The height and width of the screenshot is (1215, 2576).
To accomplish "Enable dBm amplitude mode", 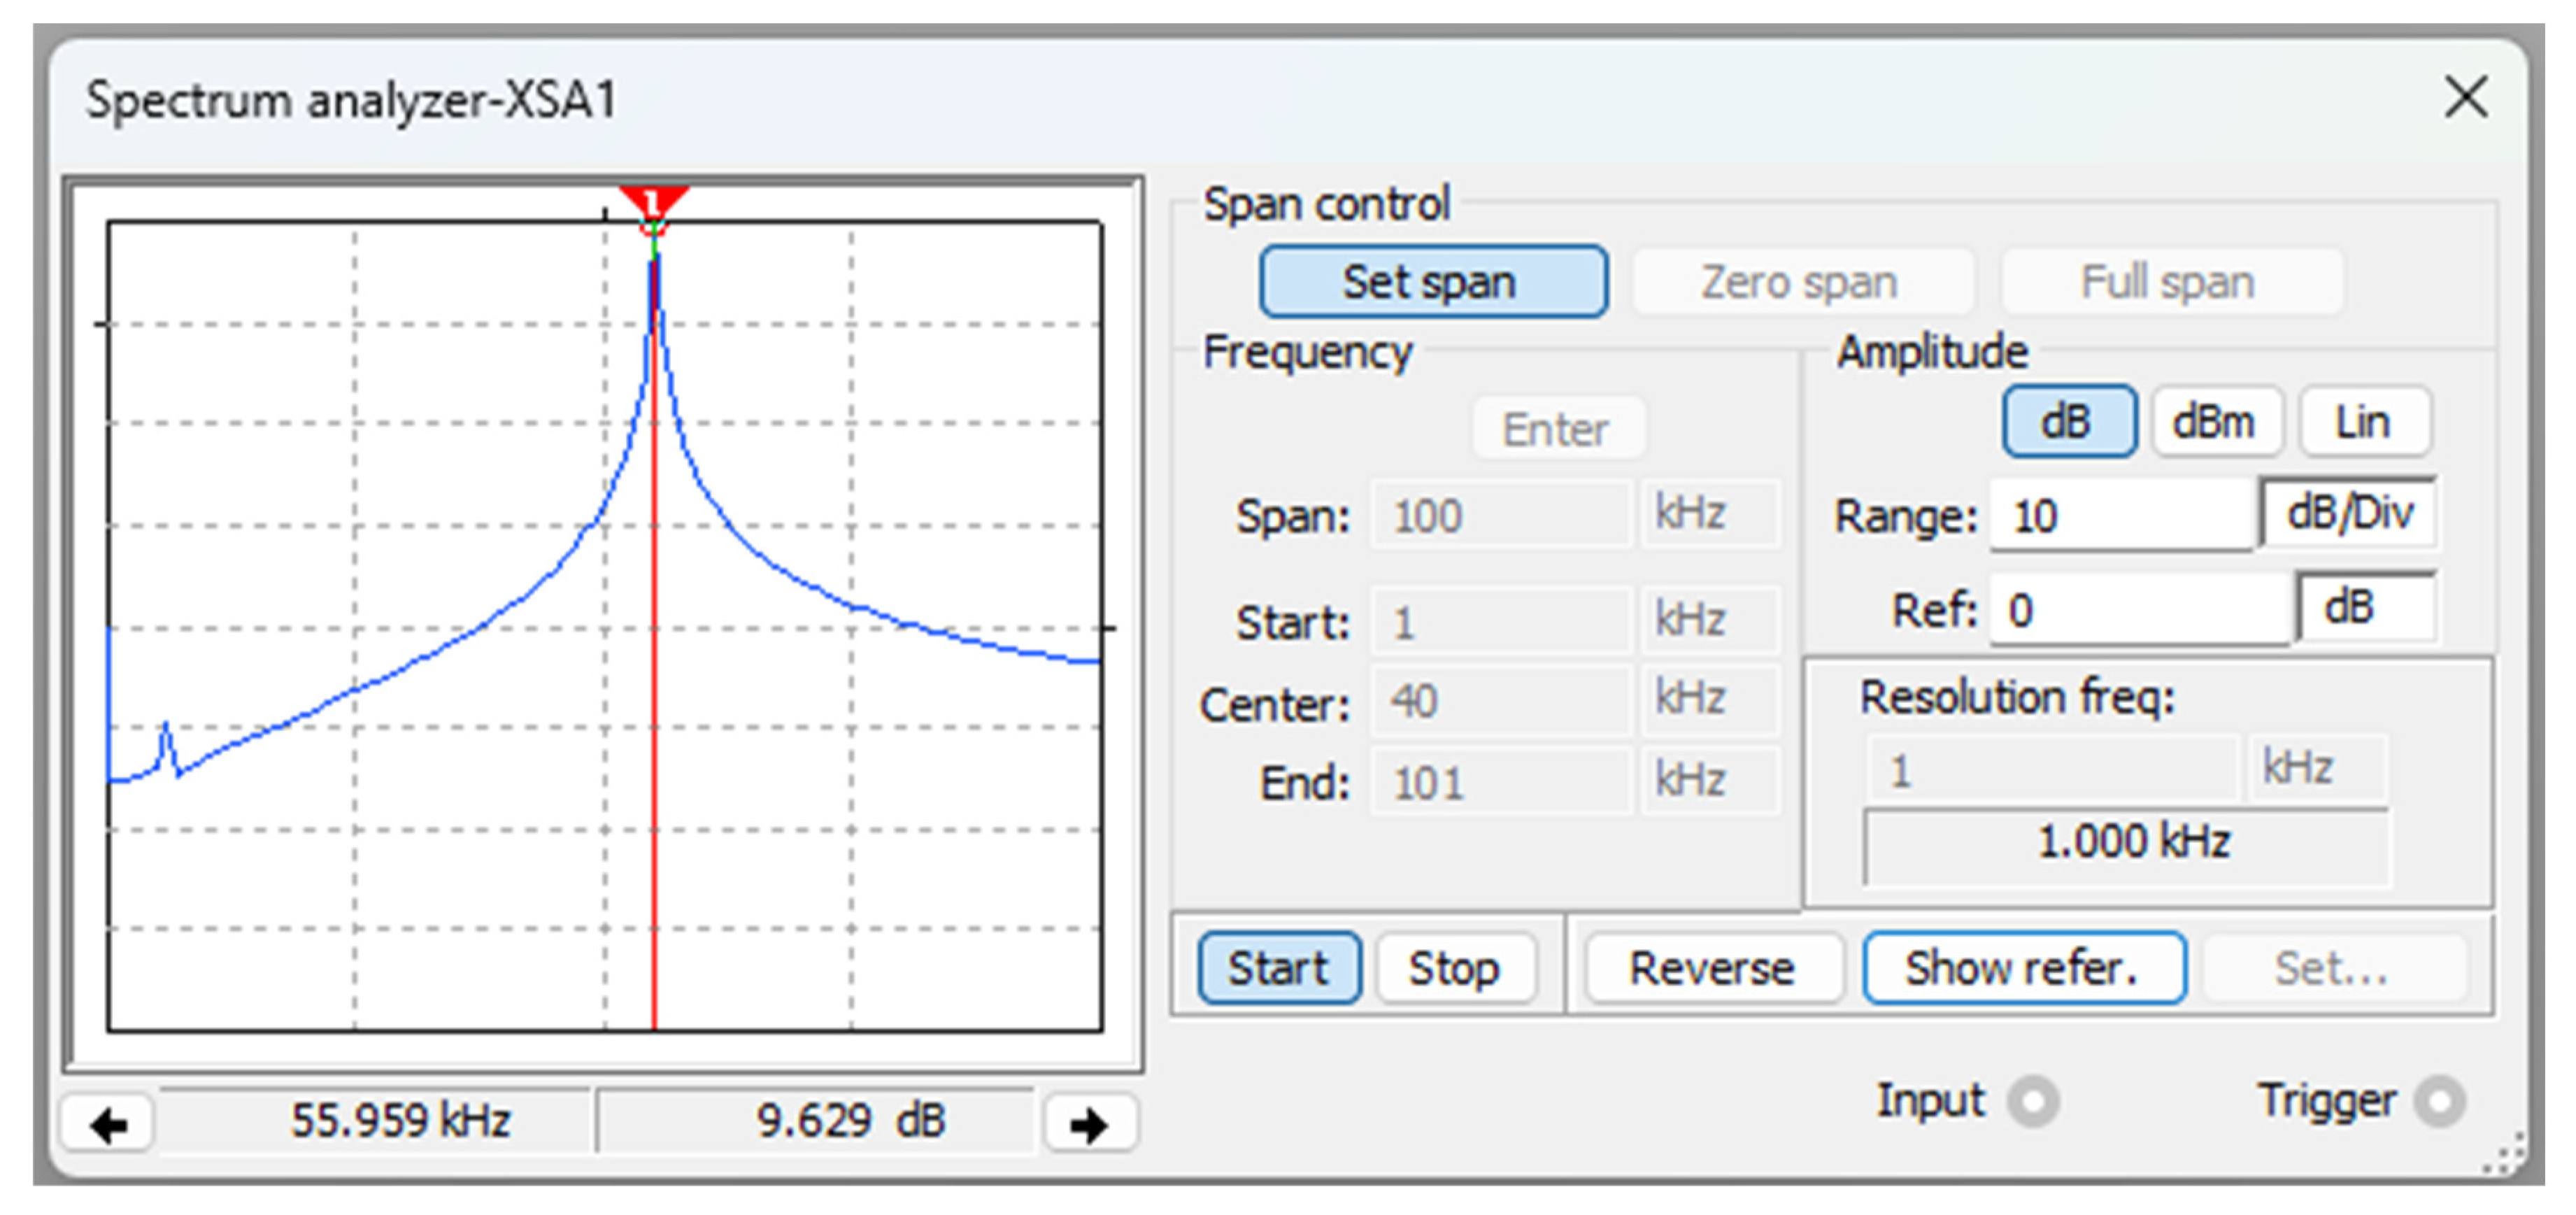I will [x=2216, y=421].
